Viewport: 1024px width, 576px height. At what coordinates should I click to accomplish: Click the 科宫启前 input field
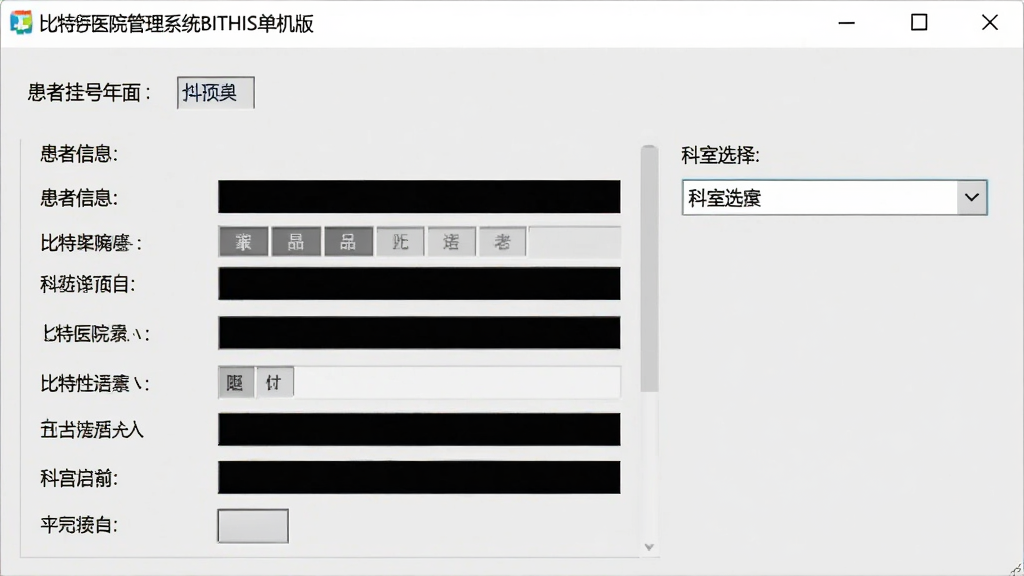419,477
